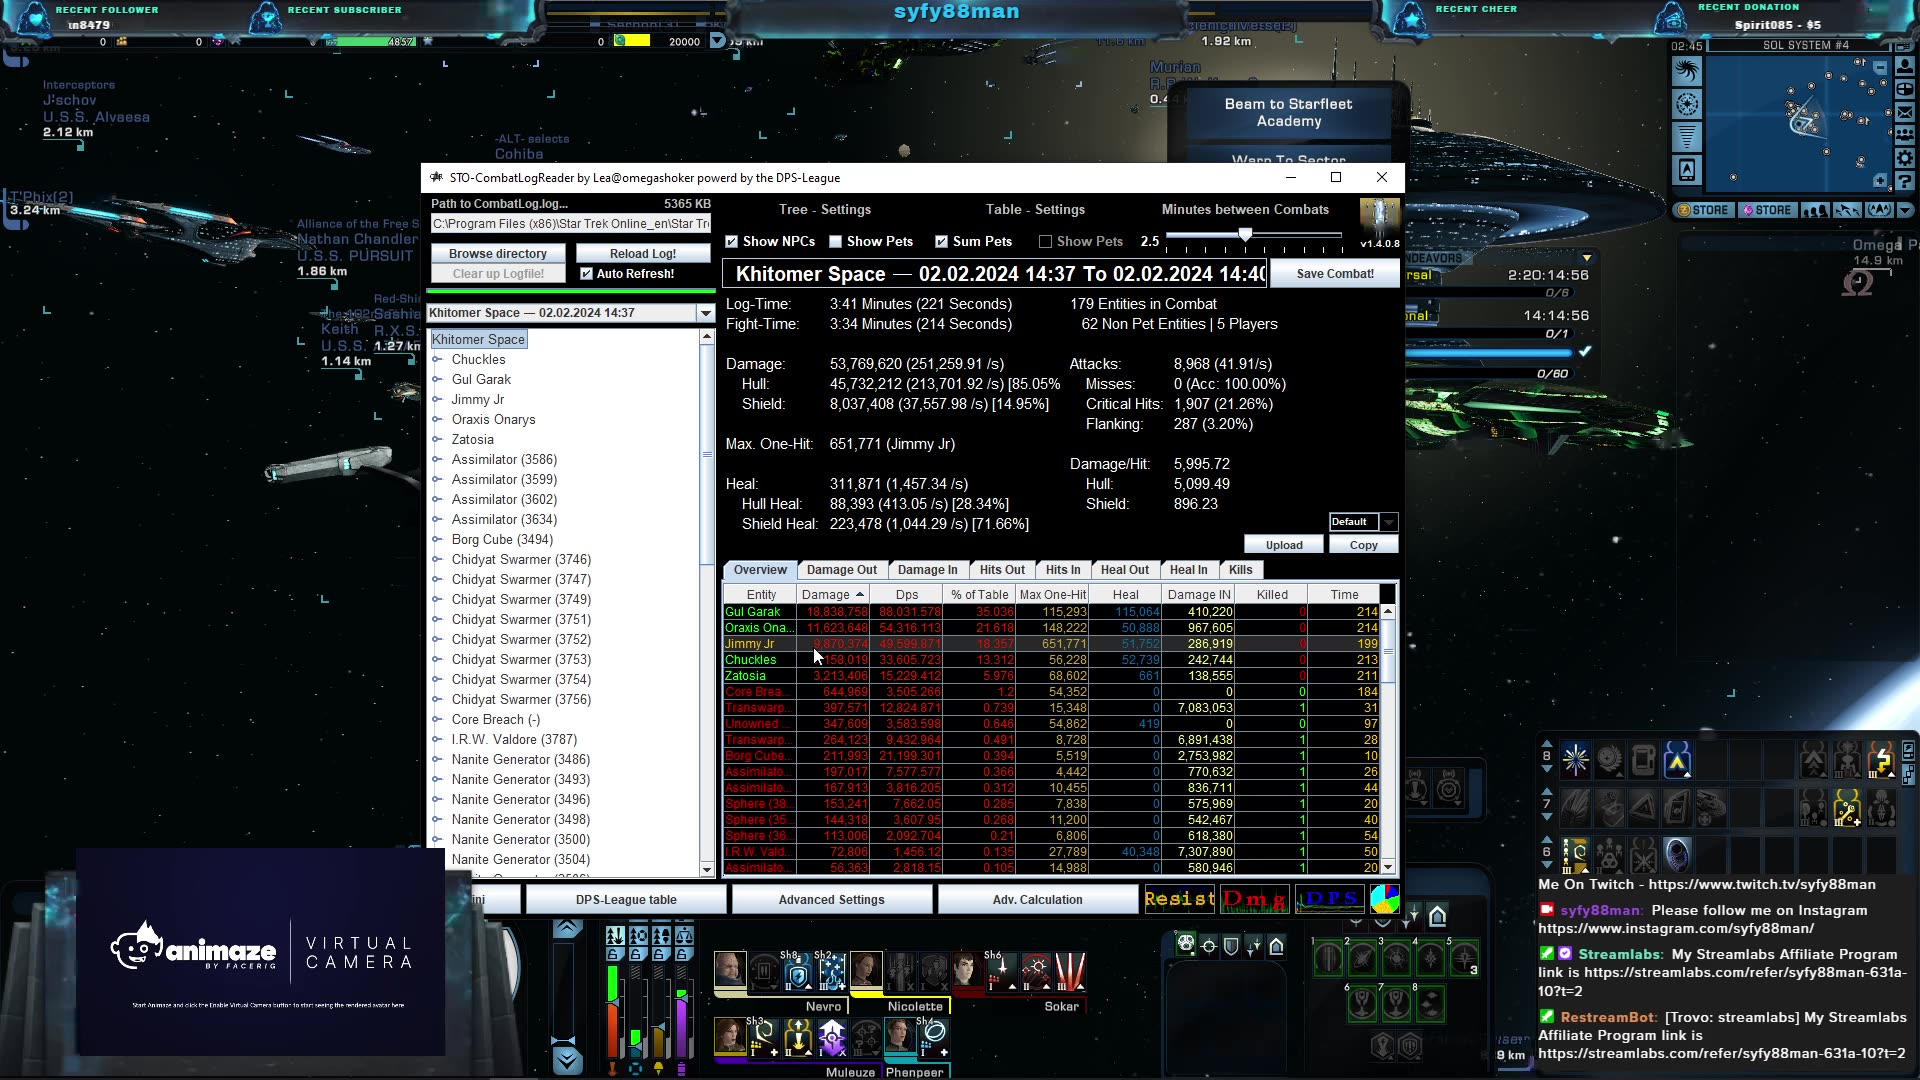Open the in-game mail envelope icon beside minimap
Image resolution: width=1920 pixels, height=1080 pixels.
[x=1905, y=112]
